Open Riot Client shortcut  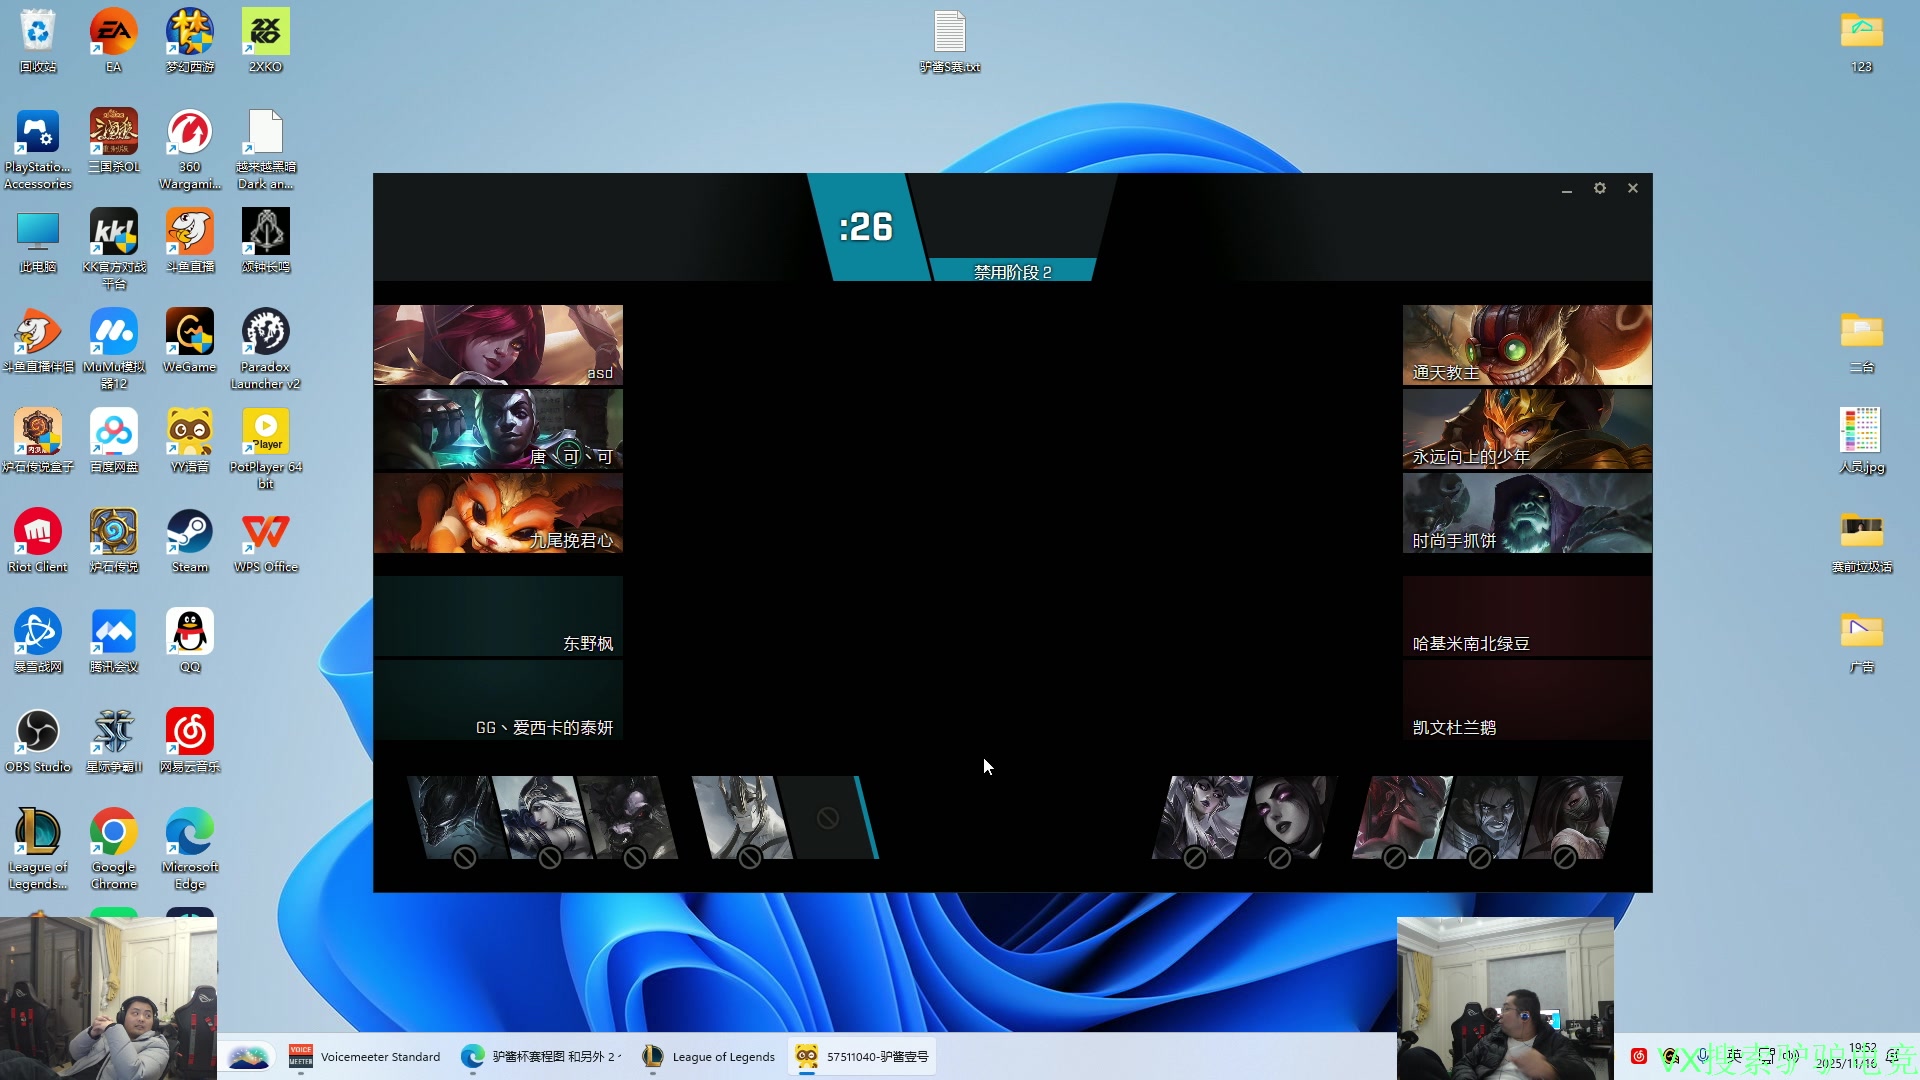click(x=38, y=532)
